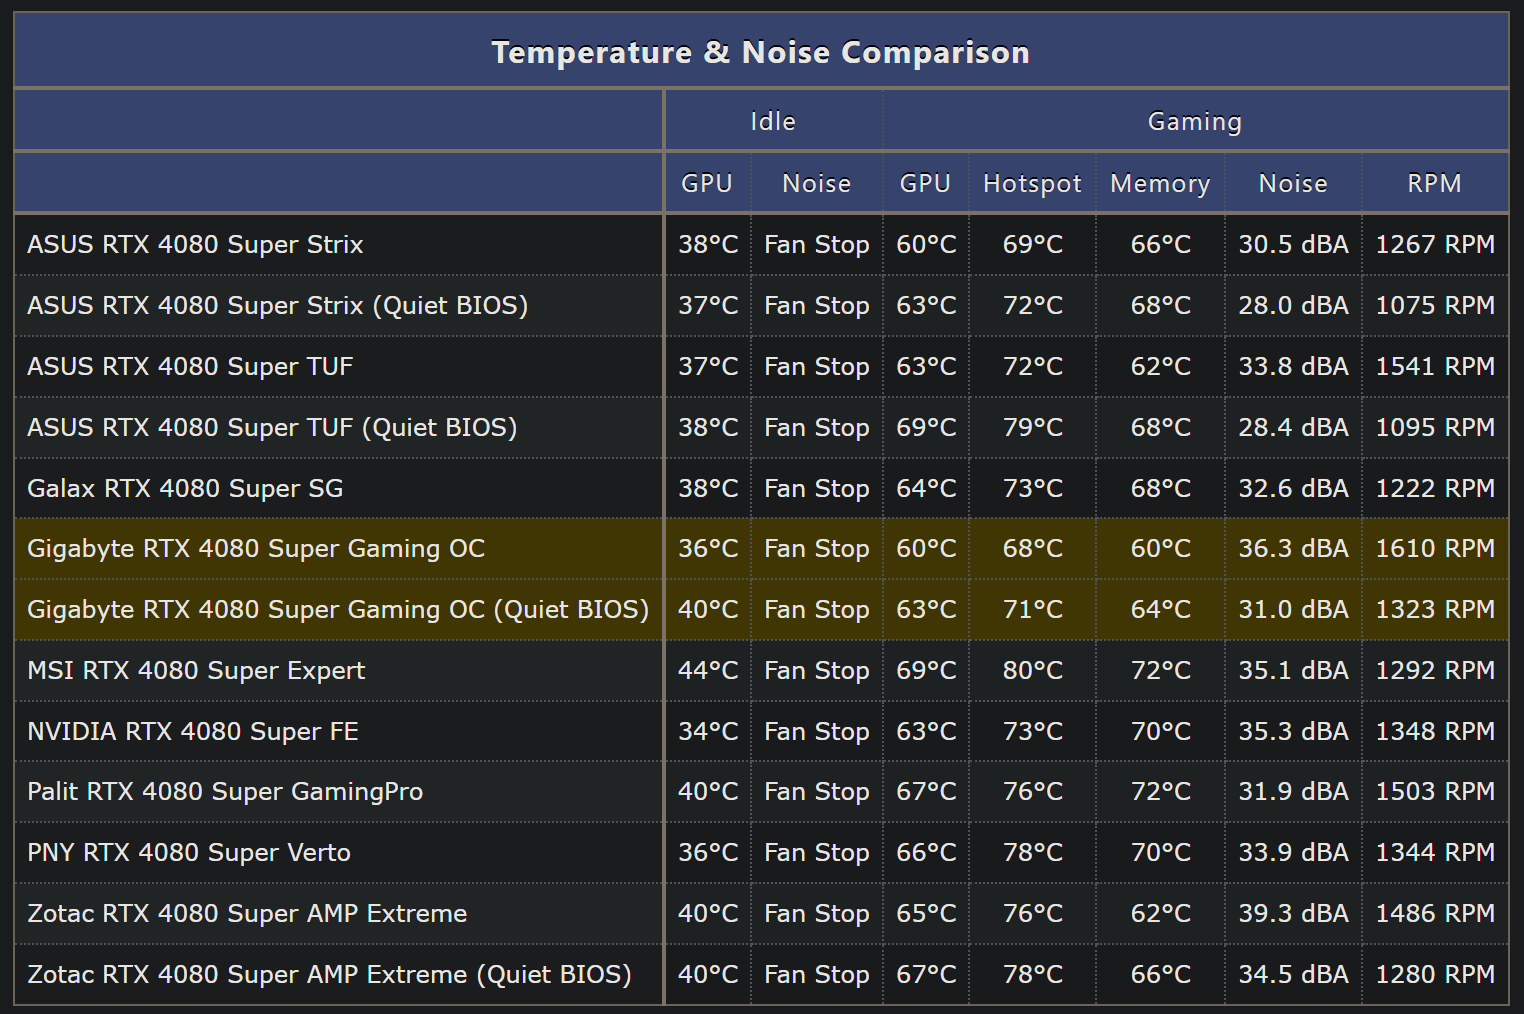
Task: Click the Palit RTX 4080 Super GamingPro name
Action: coord(225,792)
